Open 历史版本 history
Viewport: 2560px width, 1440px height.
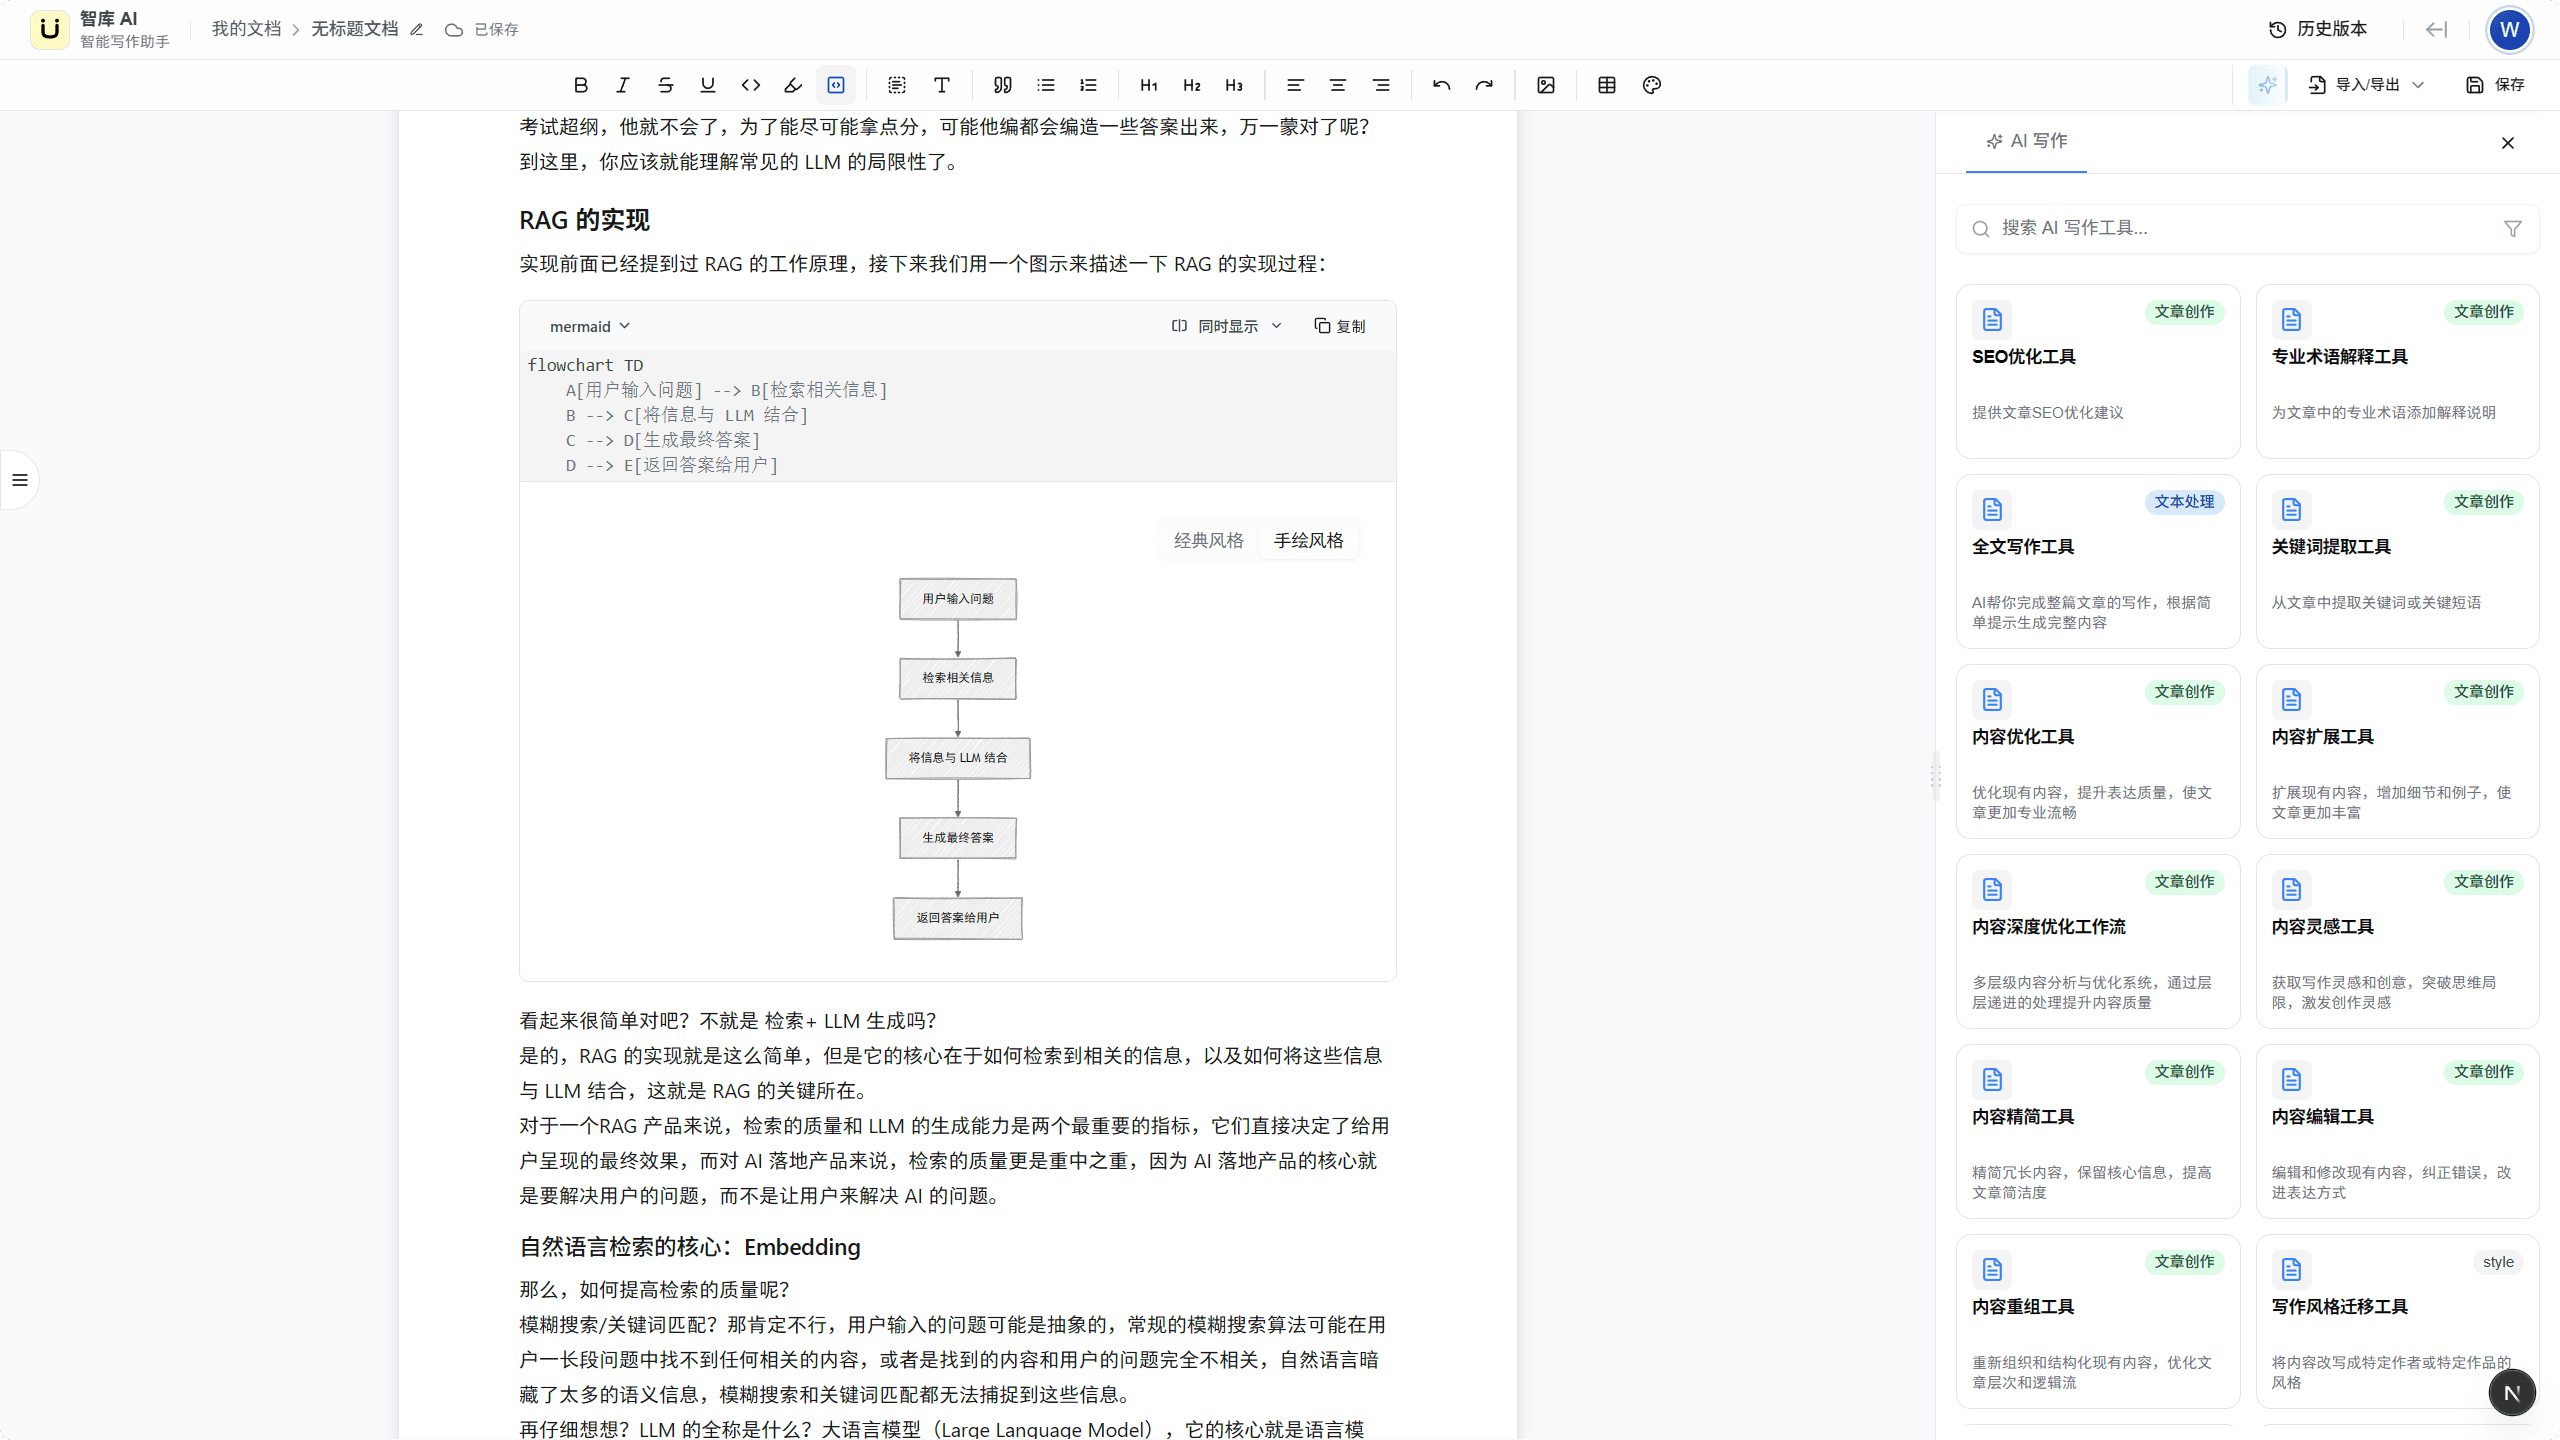pyautogui.click(x=2318, y=29)
